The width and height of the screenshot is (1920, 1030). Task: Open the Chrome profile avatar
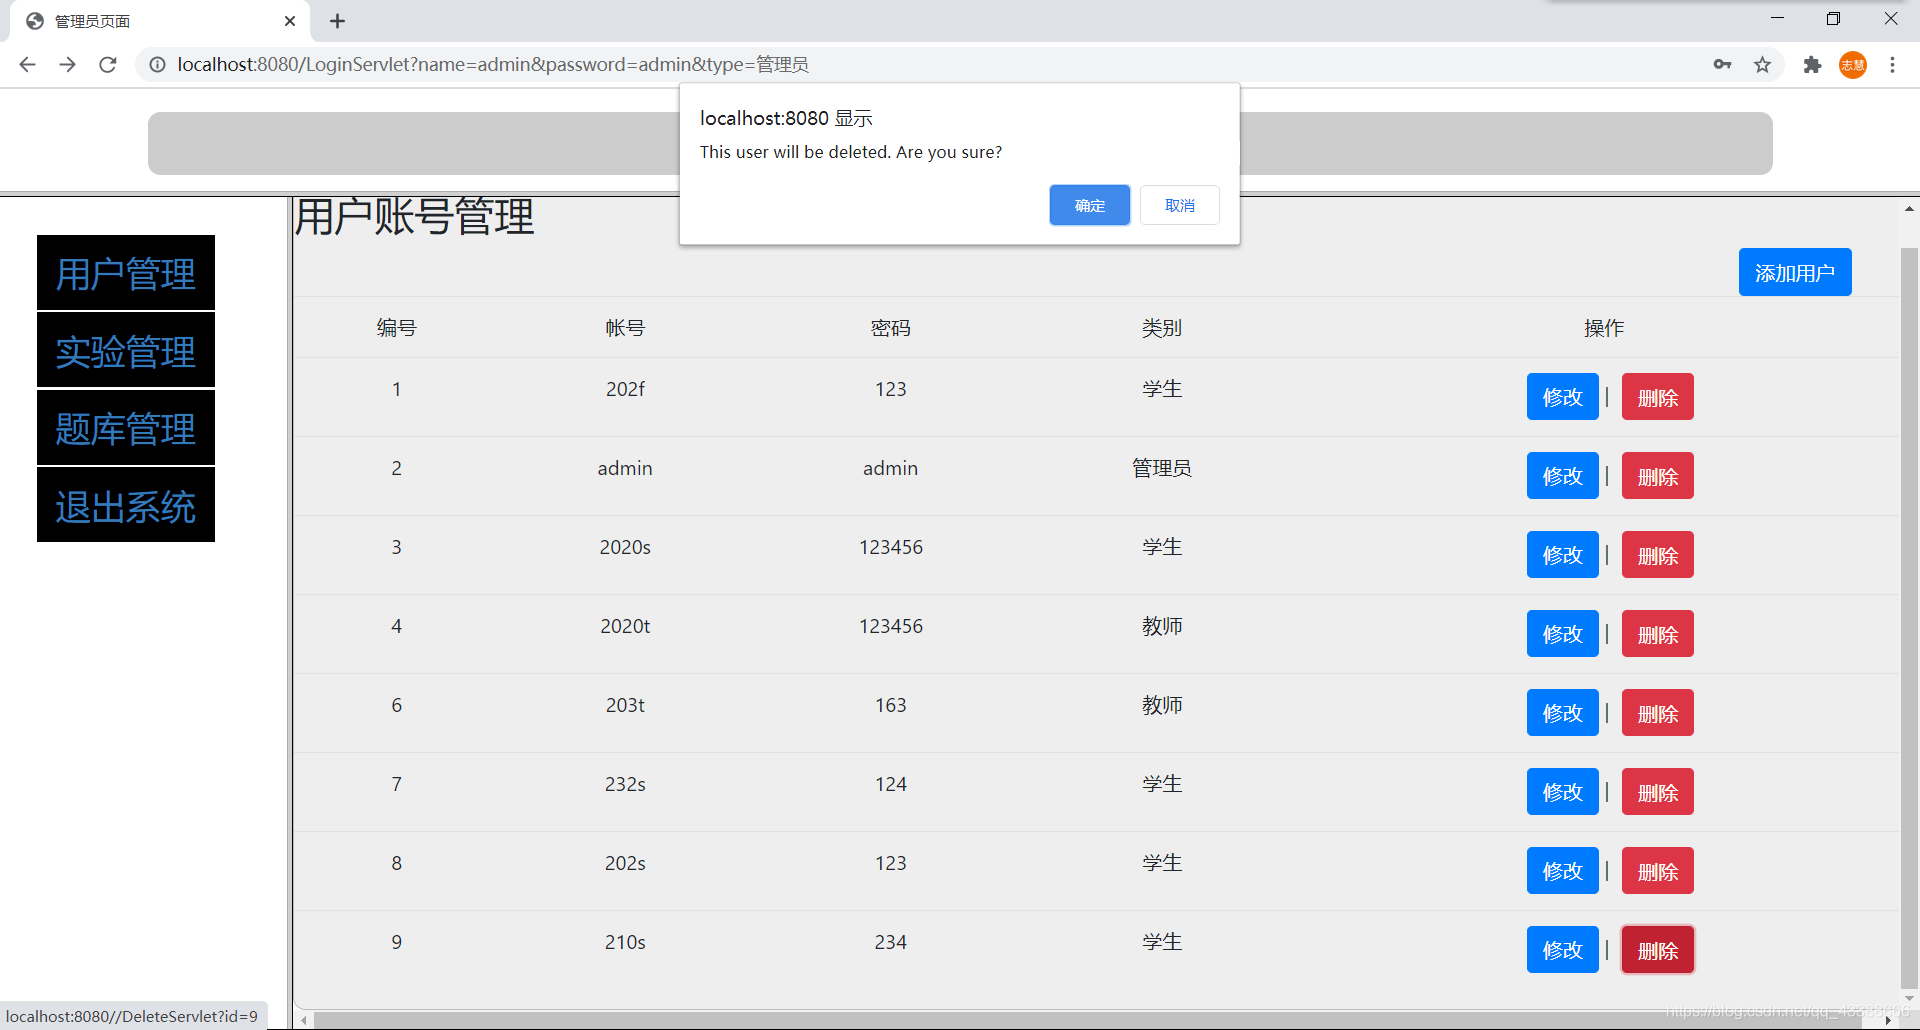pos(1853,65)
